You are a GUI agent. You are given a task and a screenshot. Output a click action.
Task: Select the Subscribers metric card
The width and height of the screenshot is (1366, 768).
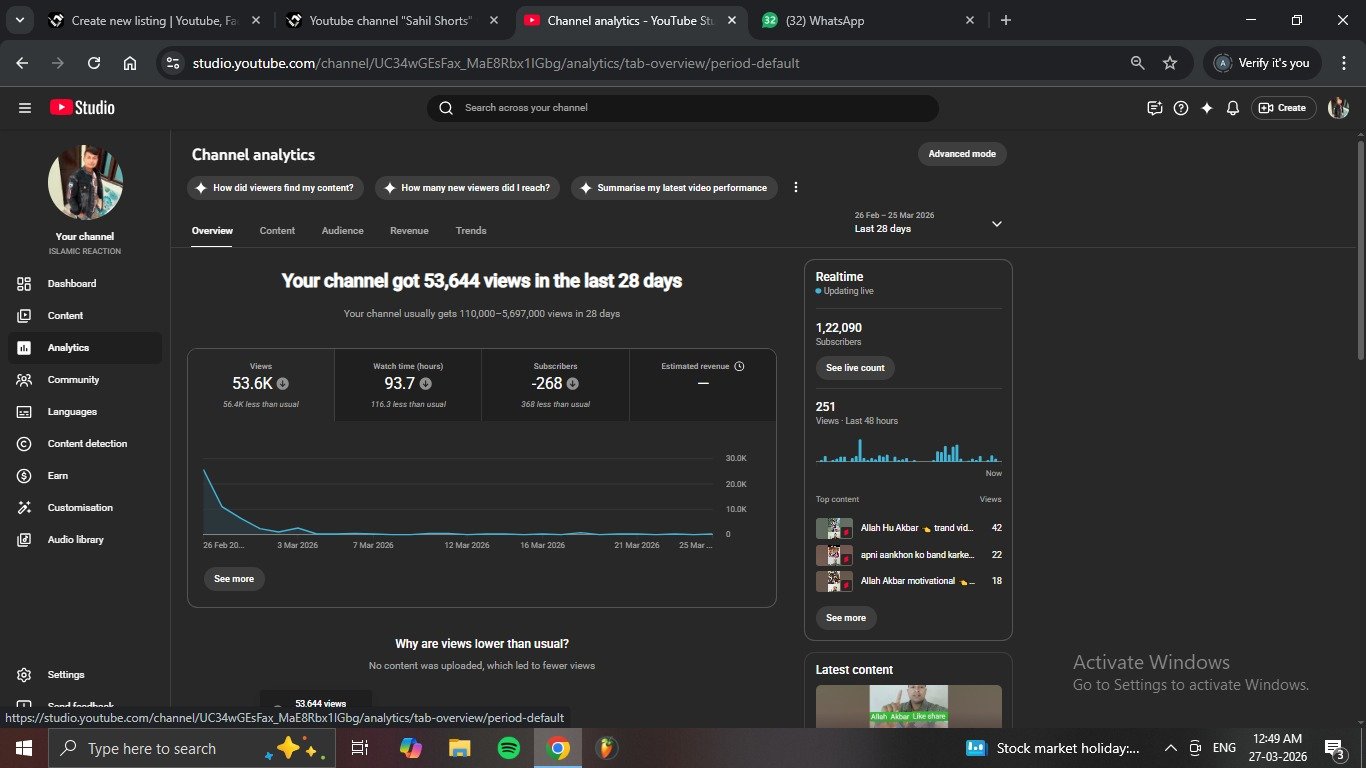[555, 384]
